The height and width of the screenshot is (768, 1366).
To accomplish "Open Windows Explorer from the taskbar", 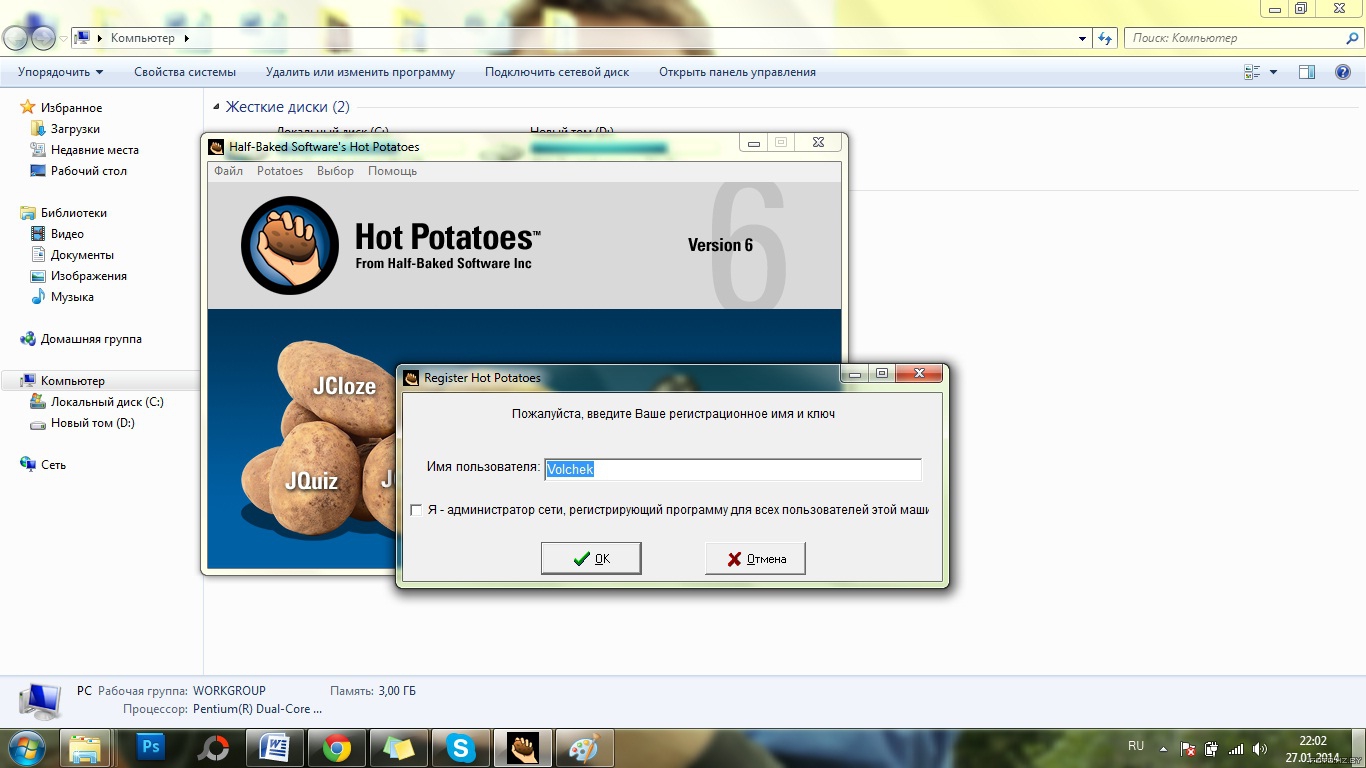I will pyautogui.click(x=85, y=747).
